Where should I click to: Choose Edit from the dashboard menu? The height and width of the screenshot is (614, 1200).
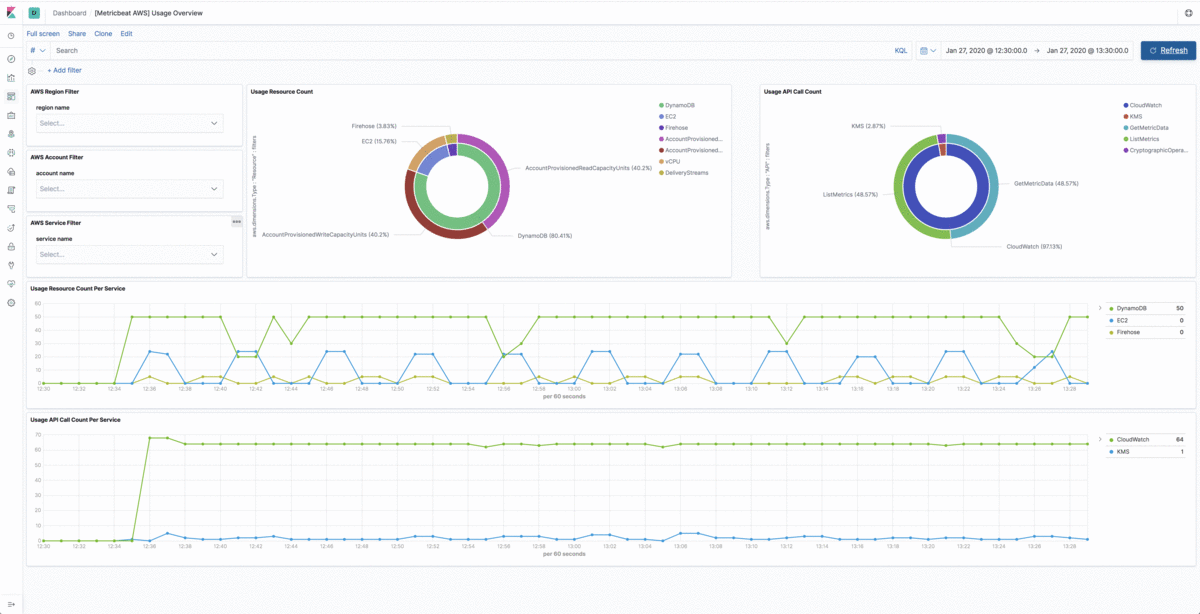tap(127, 34)
